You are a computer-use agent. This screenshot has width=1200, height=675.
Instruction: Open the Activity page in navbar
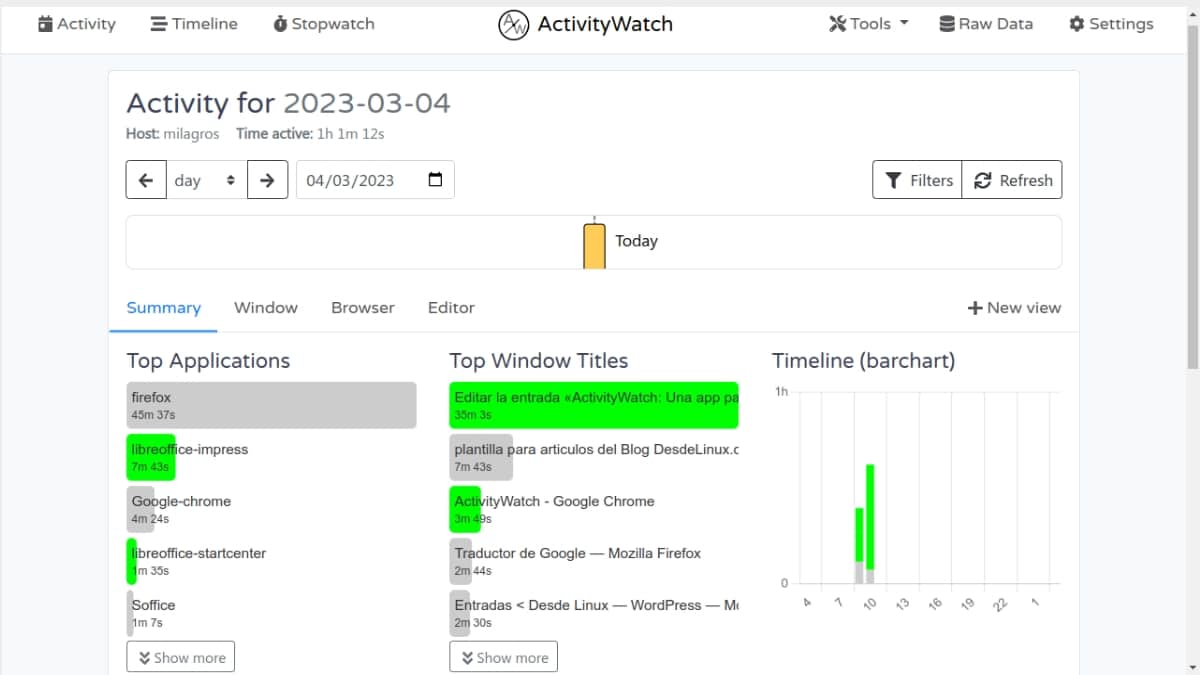(x=77, y=24)
